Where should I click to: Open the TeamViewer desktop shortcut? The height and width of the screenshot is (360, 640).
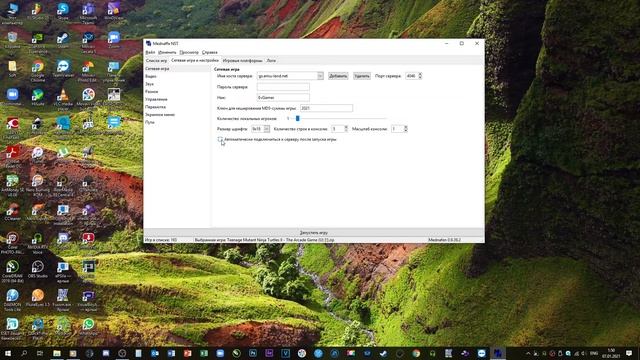63,69
